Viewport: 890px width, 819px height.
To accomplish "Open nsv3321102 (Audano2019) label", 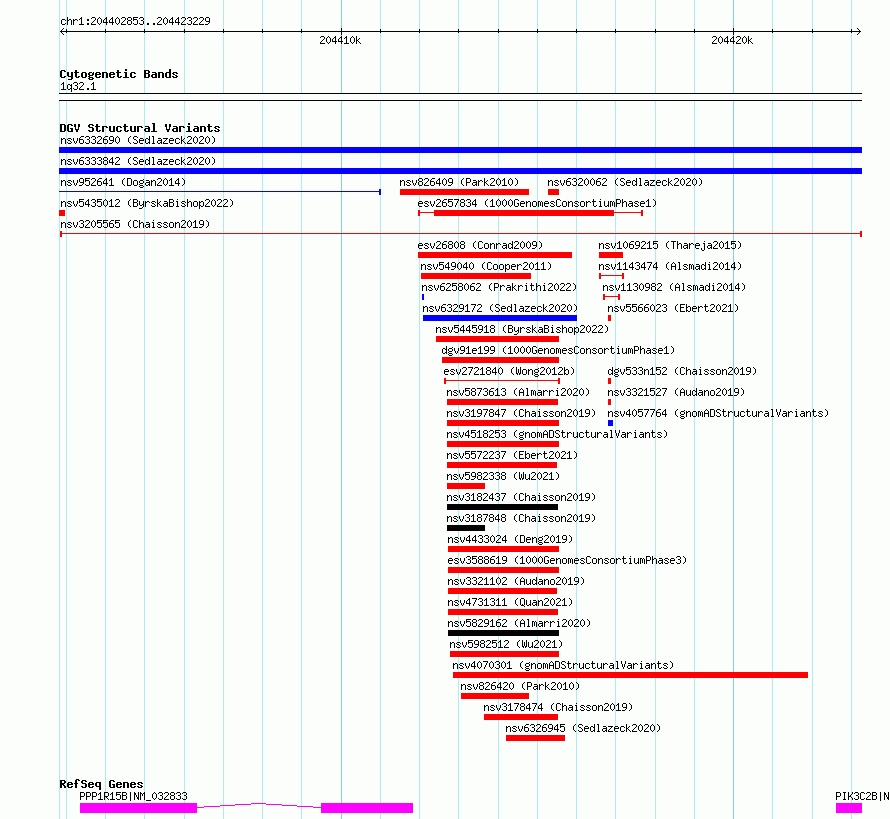I will pyautogui.click(x=516, y=581).
